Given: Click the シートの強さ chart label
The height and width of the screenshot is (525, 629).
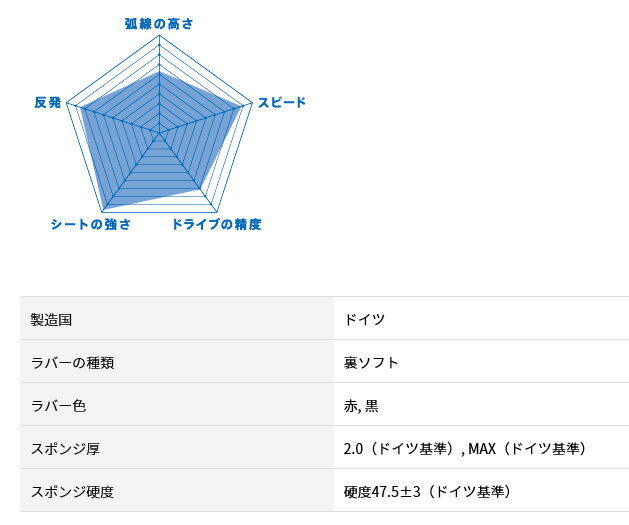Looking at the screenshot, I should [x=91, y=224].
